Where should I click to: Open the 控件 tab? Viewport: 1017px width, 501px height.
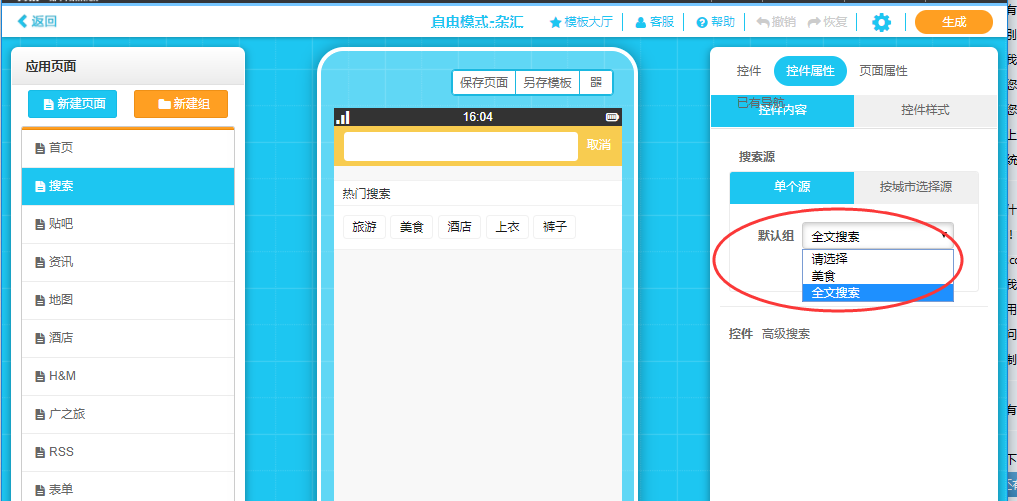coord(748,71)
